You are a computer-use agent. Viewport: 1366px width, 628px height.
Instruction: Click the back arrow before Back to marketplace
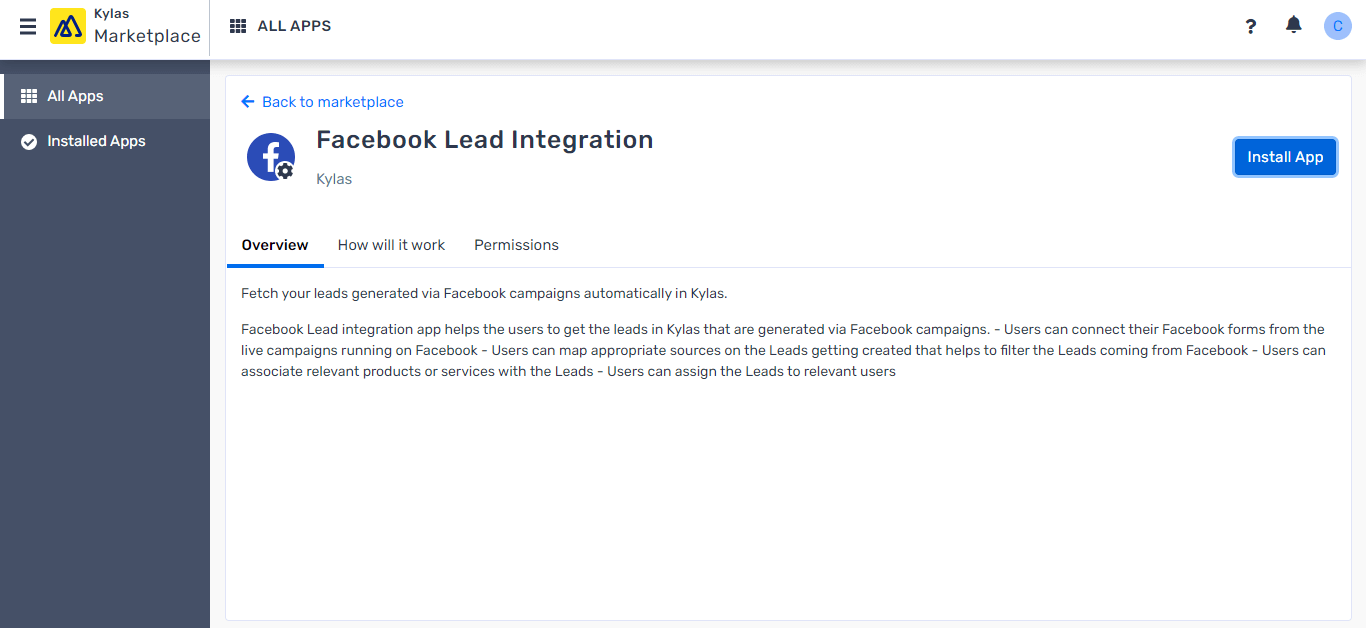[x=246, y=101]
